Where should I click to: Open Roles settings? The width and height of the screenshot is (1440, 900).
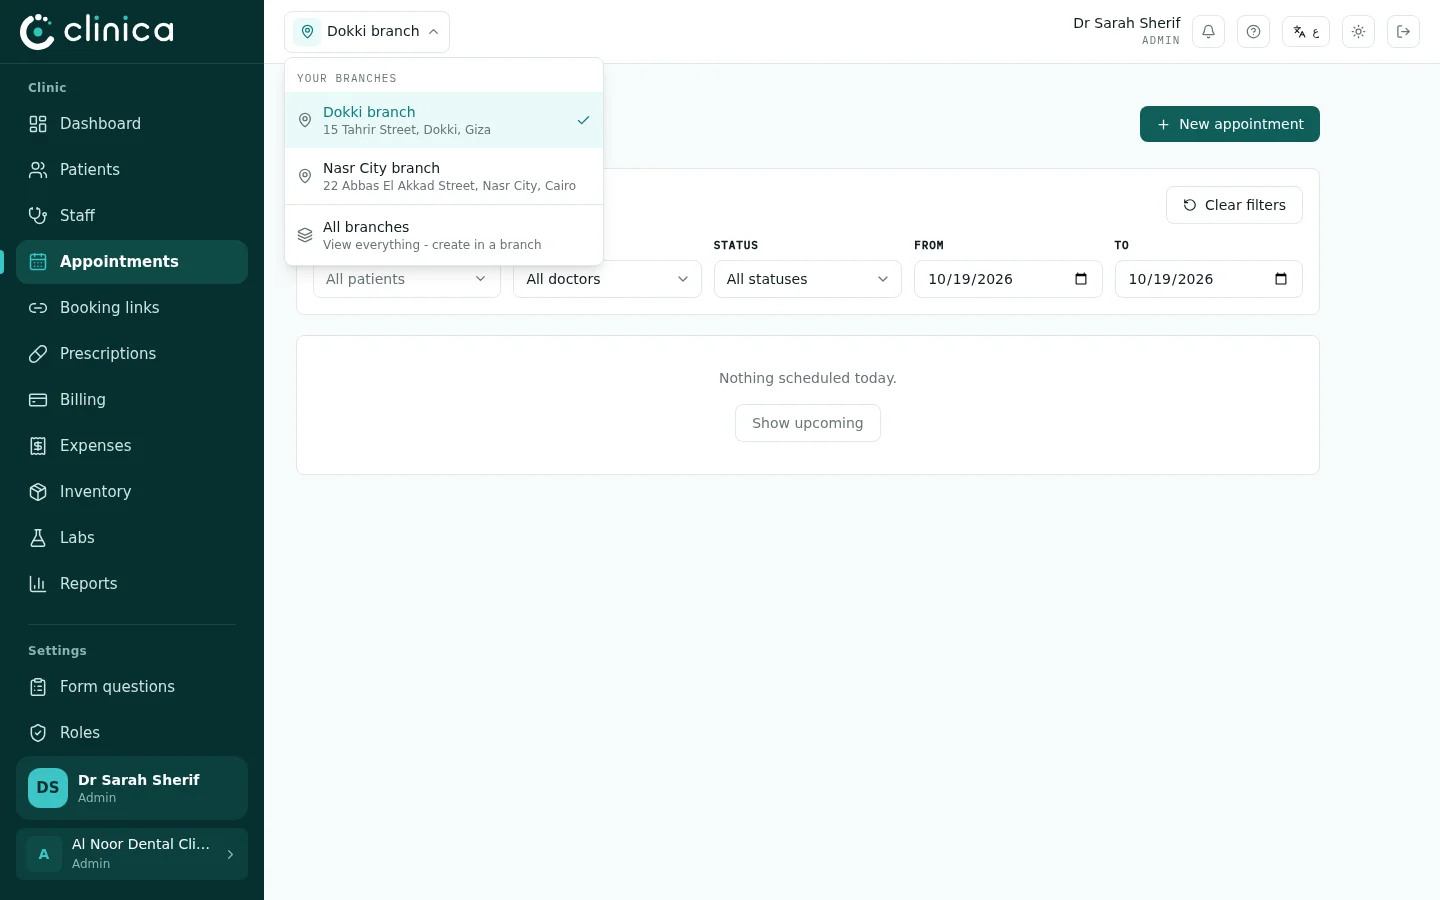pos(132,733)
